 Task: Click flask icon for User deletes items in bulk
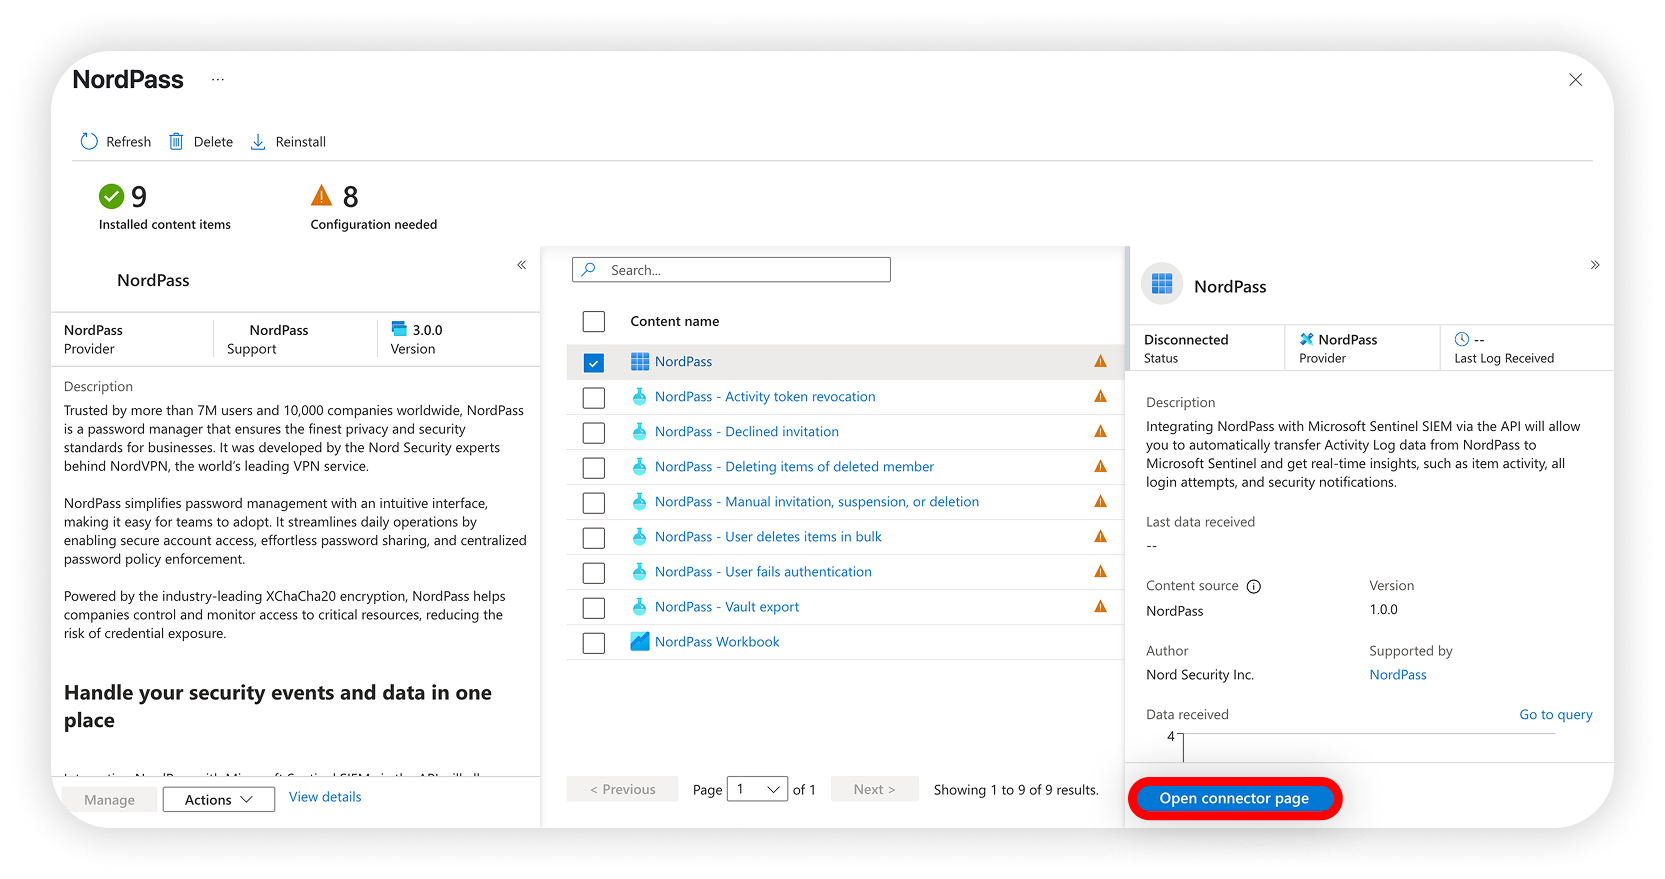coord(640,537)
